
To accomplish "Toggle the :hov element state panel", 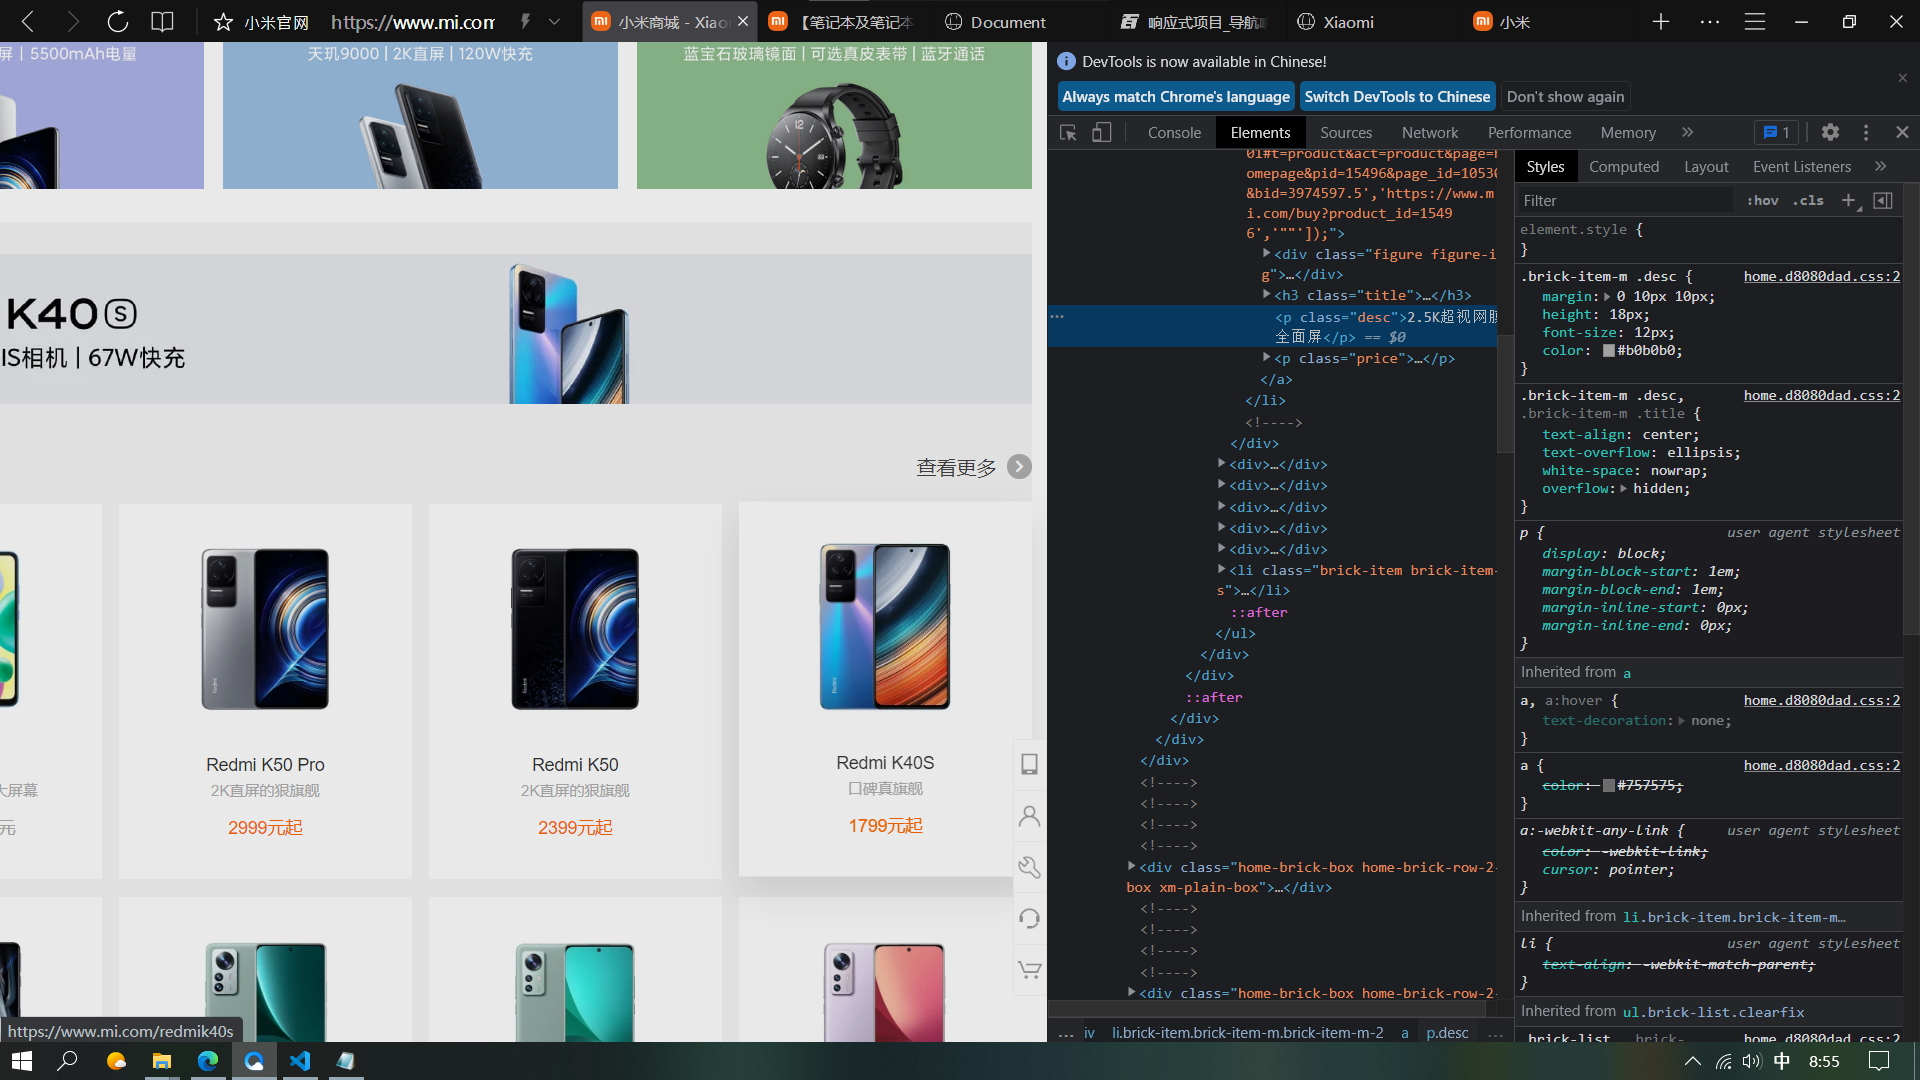I will pyautogui.click(x=1762, y=200).
